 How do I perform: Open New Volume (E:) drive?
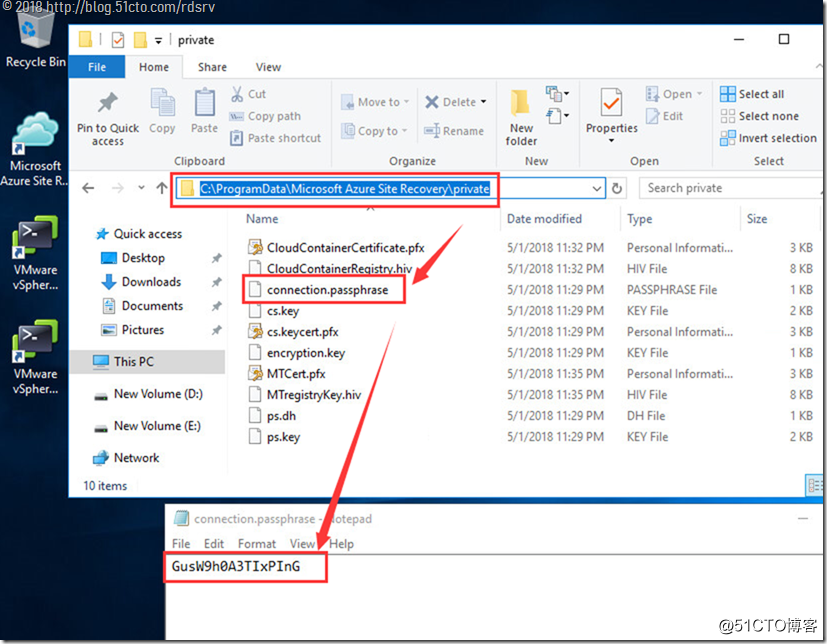(147, 426)
